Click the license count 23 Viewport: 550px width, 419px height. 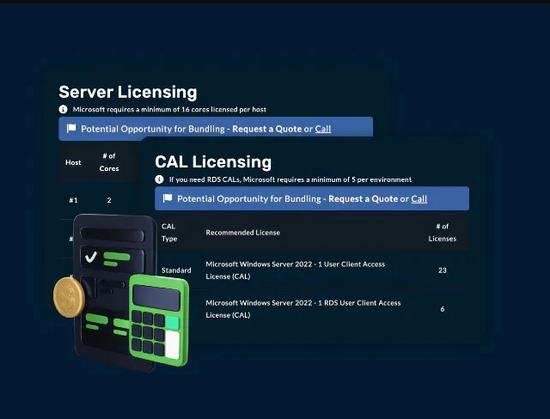(442, 270)
